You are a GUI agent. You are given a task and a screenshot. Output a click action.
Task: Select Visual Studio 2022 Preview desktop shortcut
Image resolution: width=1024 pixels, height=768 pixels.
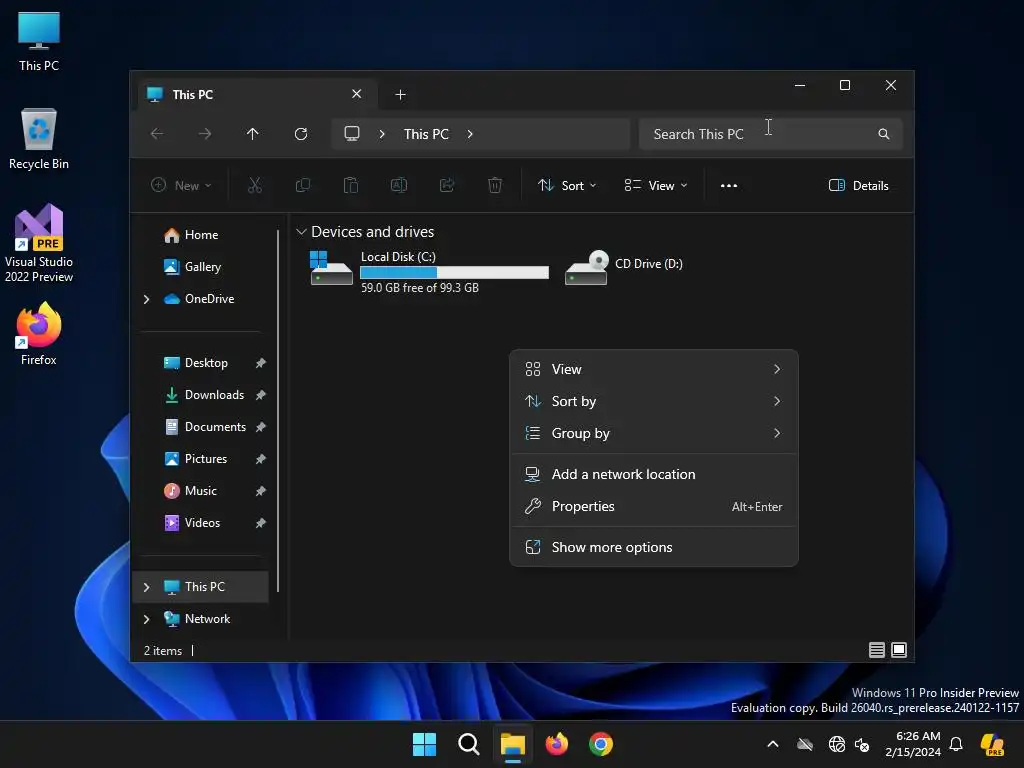click(39, 243)
